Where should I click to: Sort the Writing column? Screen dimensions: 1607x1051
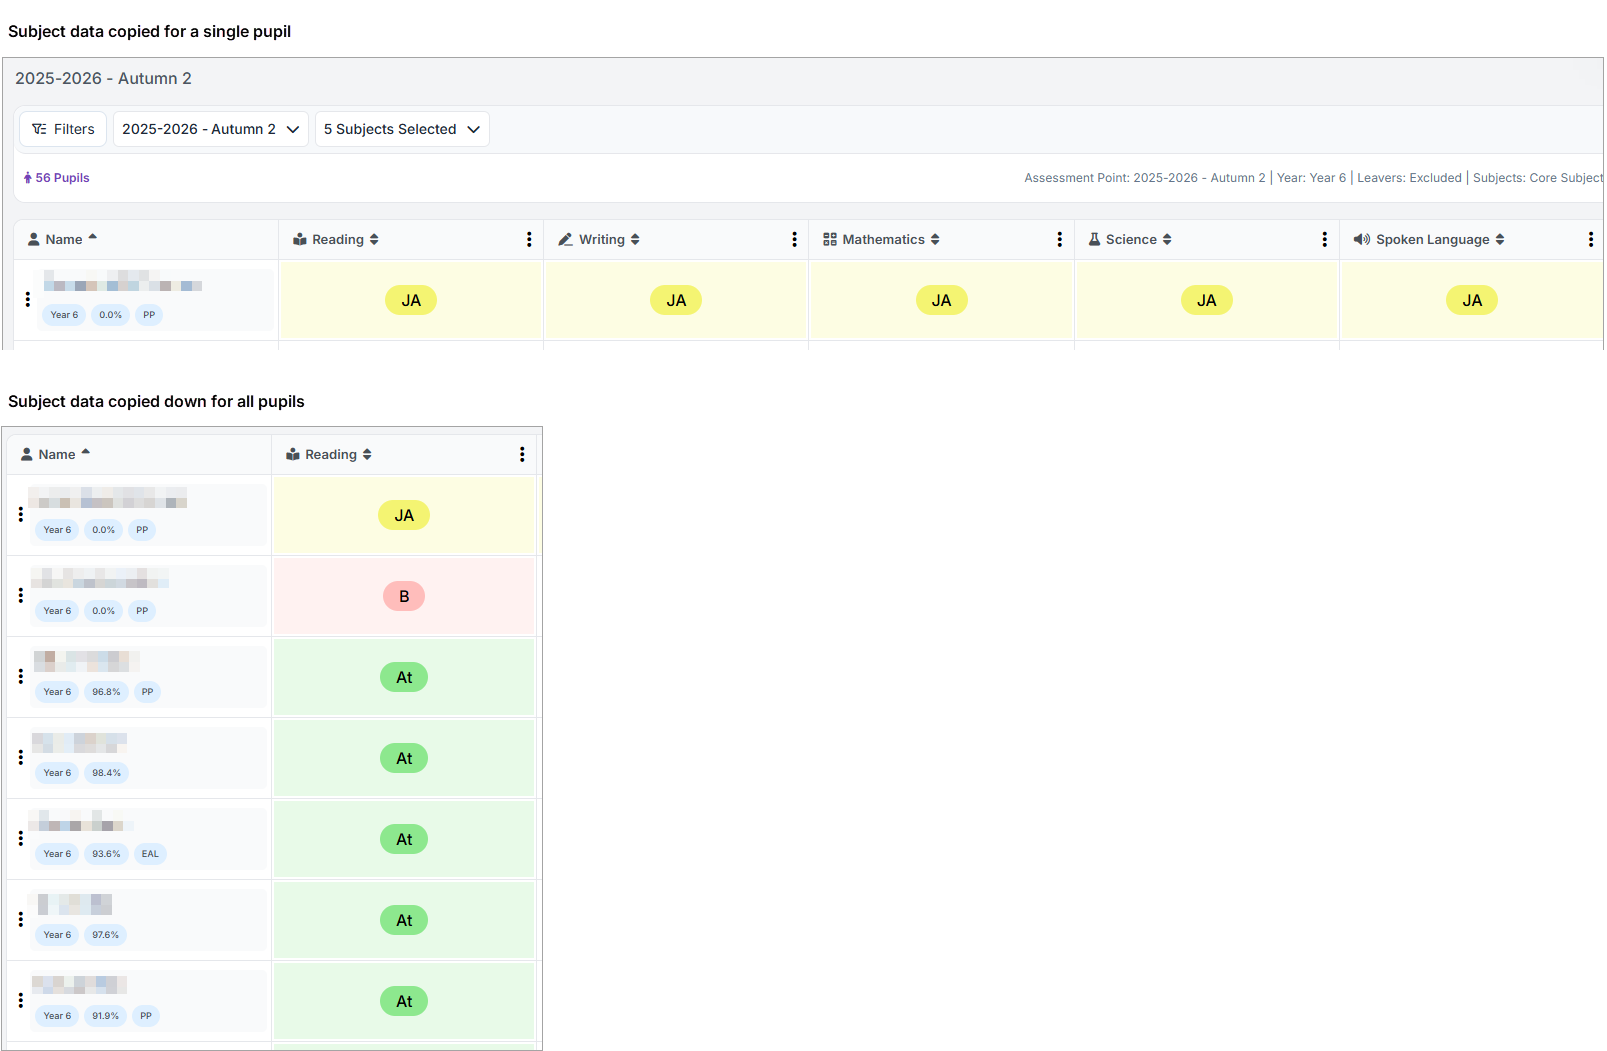click(x=635, y=240)
